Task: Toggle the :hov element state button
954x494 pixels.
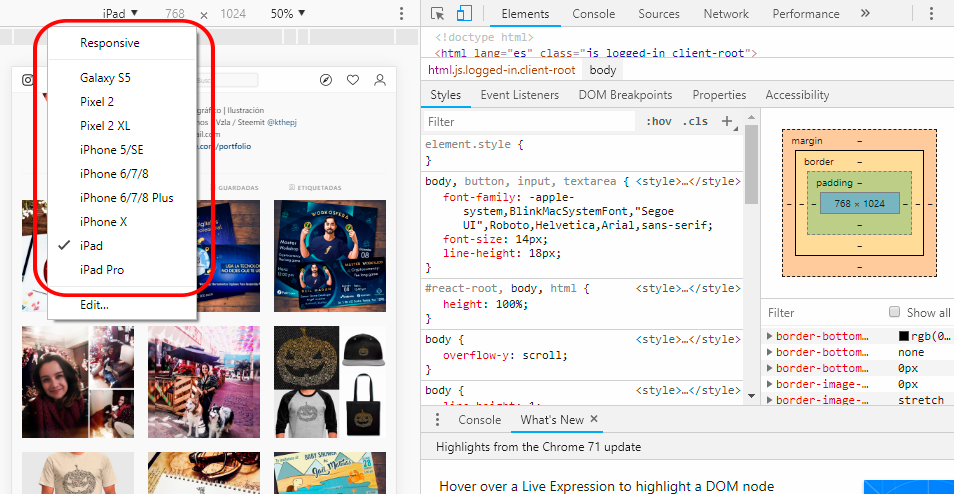Action: tap(659, 121)
